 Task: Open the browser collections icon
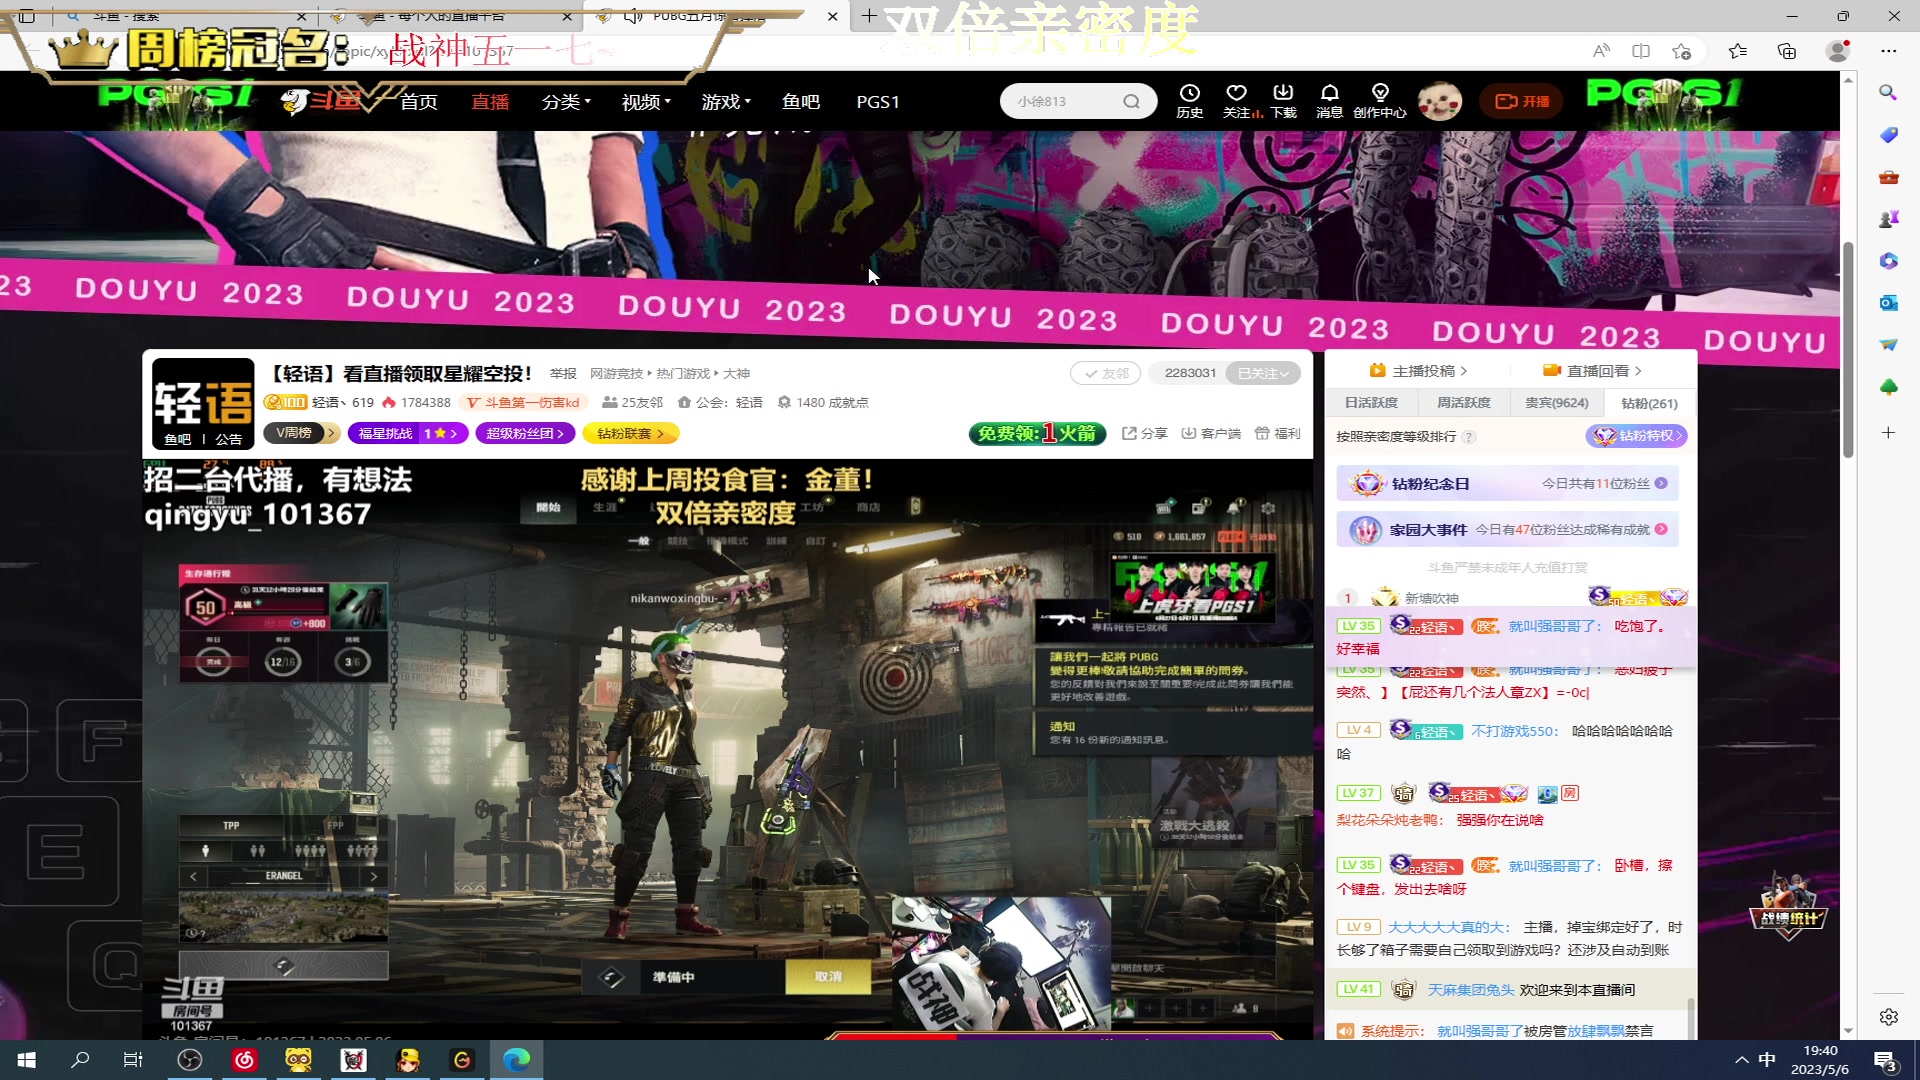tap(1787, 51)
